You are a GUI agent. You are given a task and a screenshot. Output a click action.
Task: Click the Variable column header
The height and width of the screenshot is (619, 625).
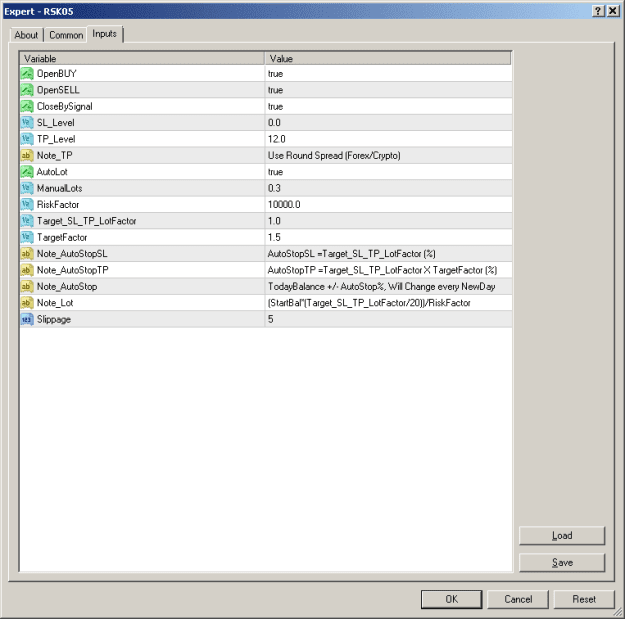(x=142, y=59)
